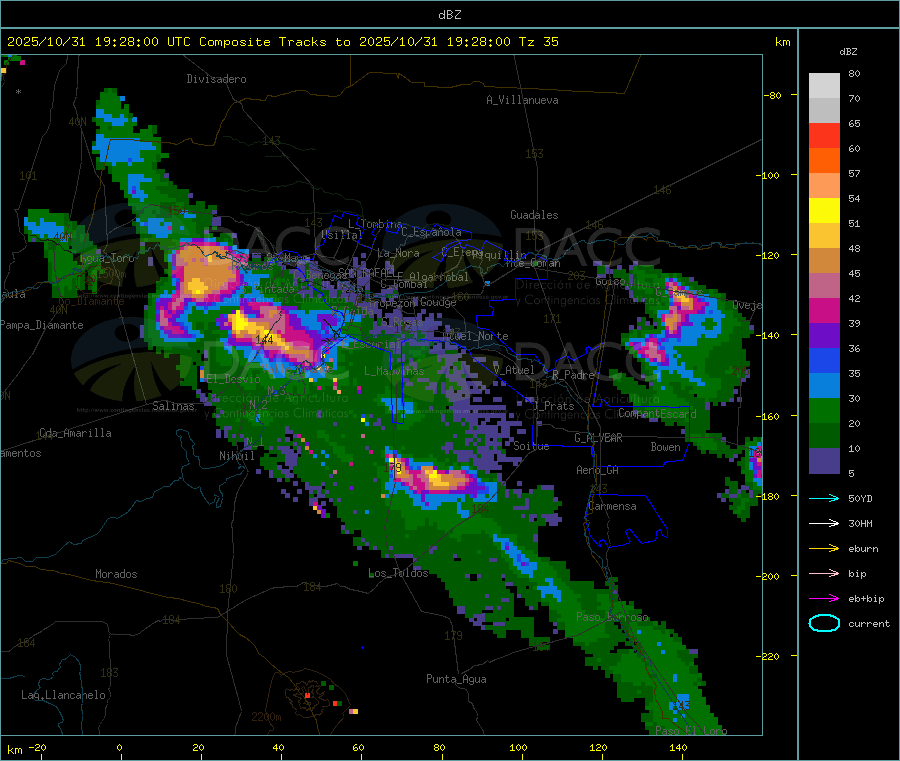Viewport: 900px width, 761px height.
Task: Select the orange 57-60 dBZ swatch
Action: 824,161
